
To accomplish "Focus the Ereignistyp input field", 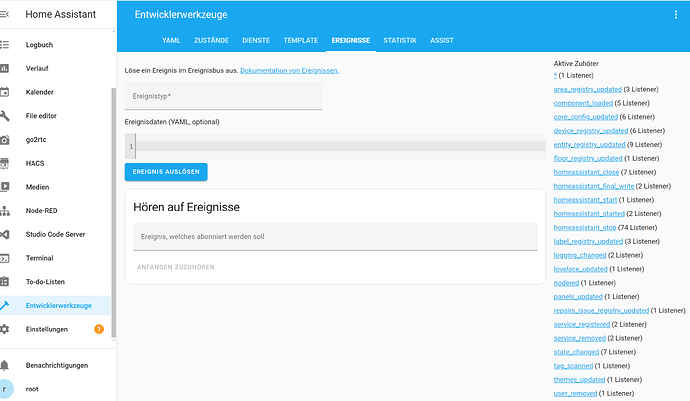I will [x=223, y=96].
